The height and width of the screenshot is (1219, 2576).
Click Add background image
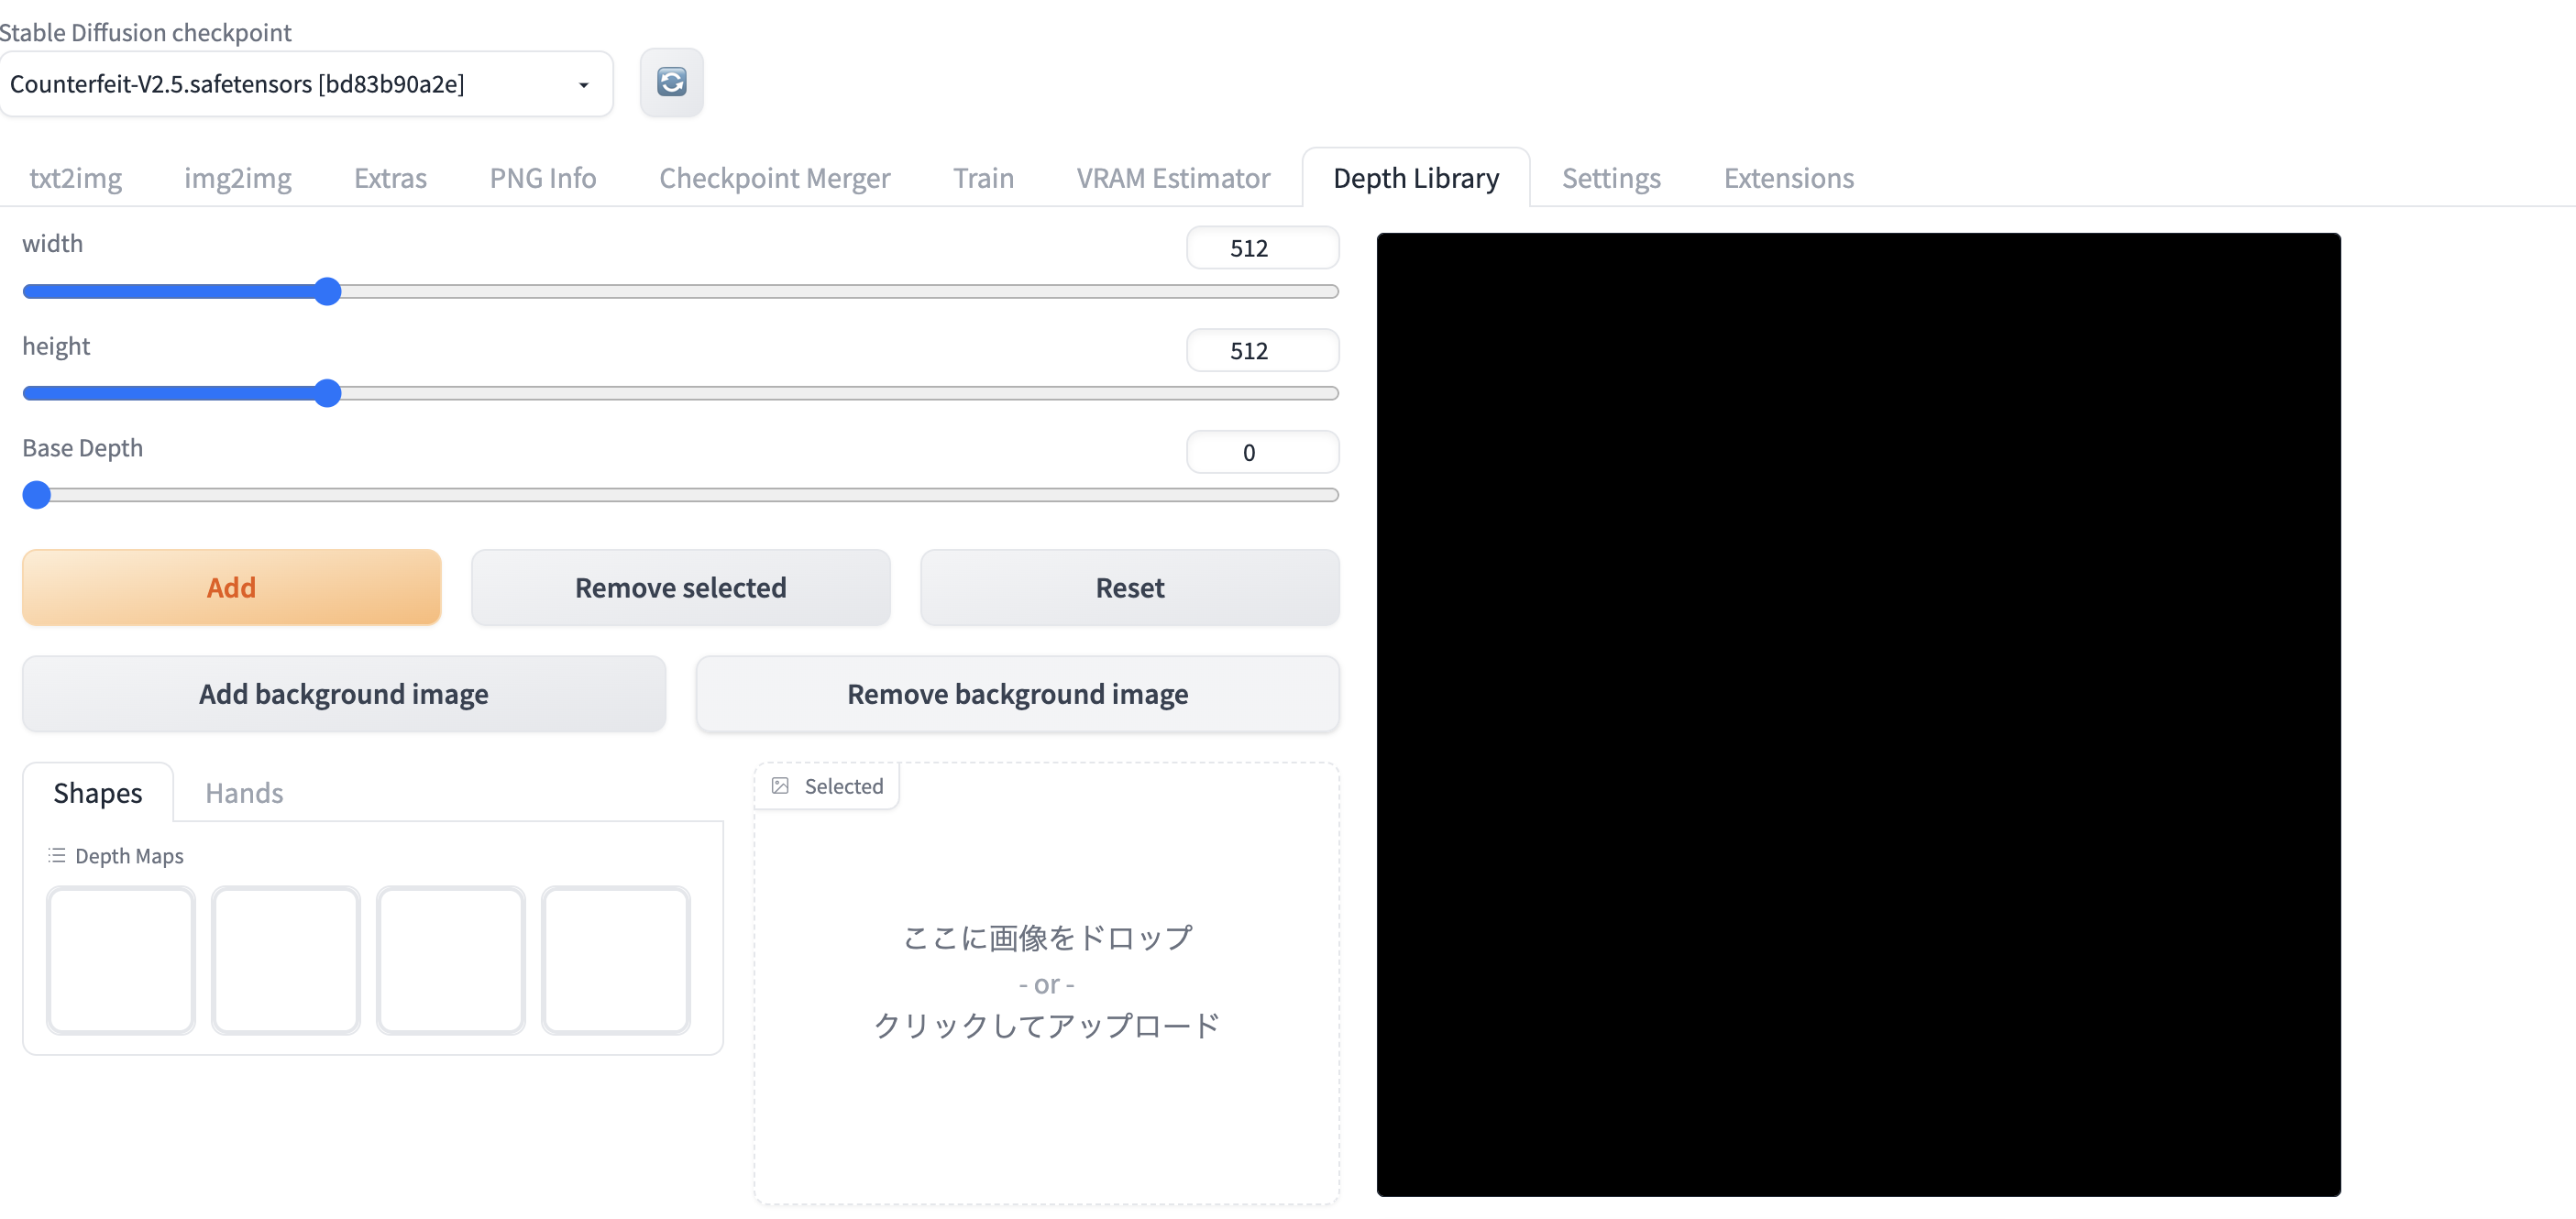[343, 693]
